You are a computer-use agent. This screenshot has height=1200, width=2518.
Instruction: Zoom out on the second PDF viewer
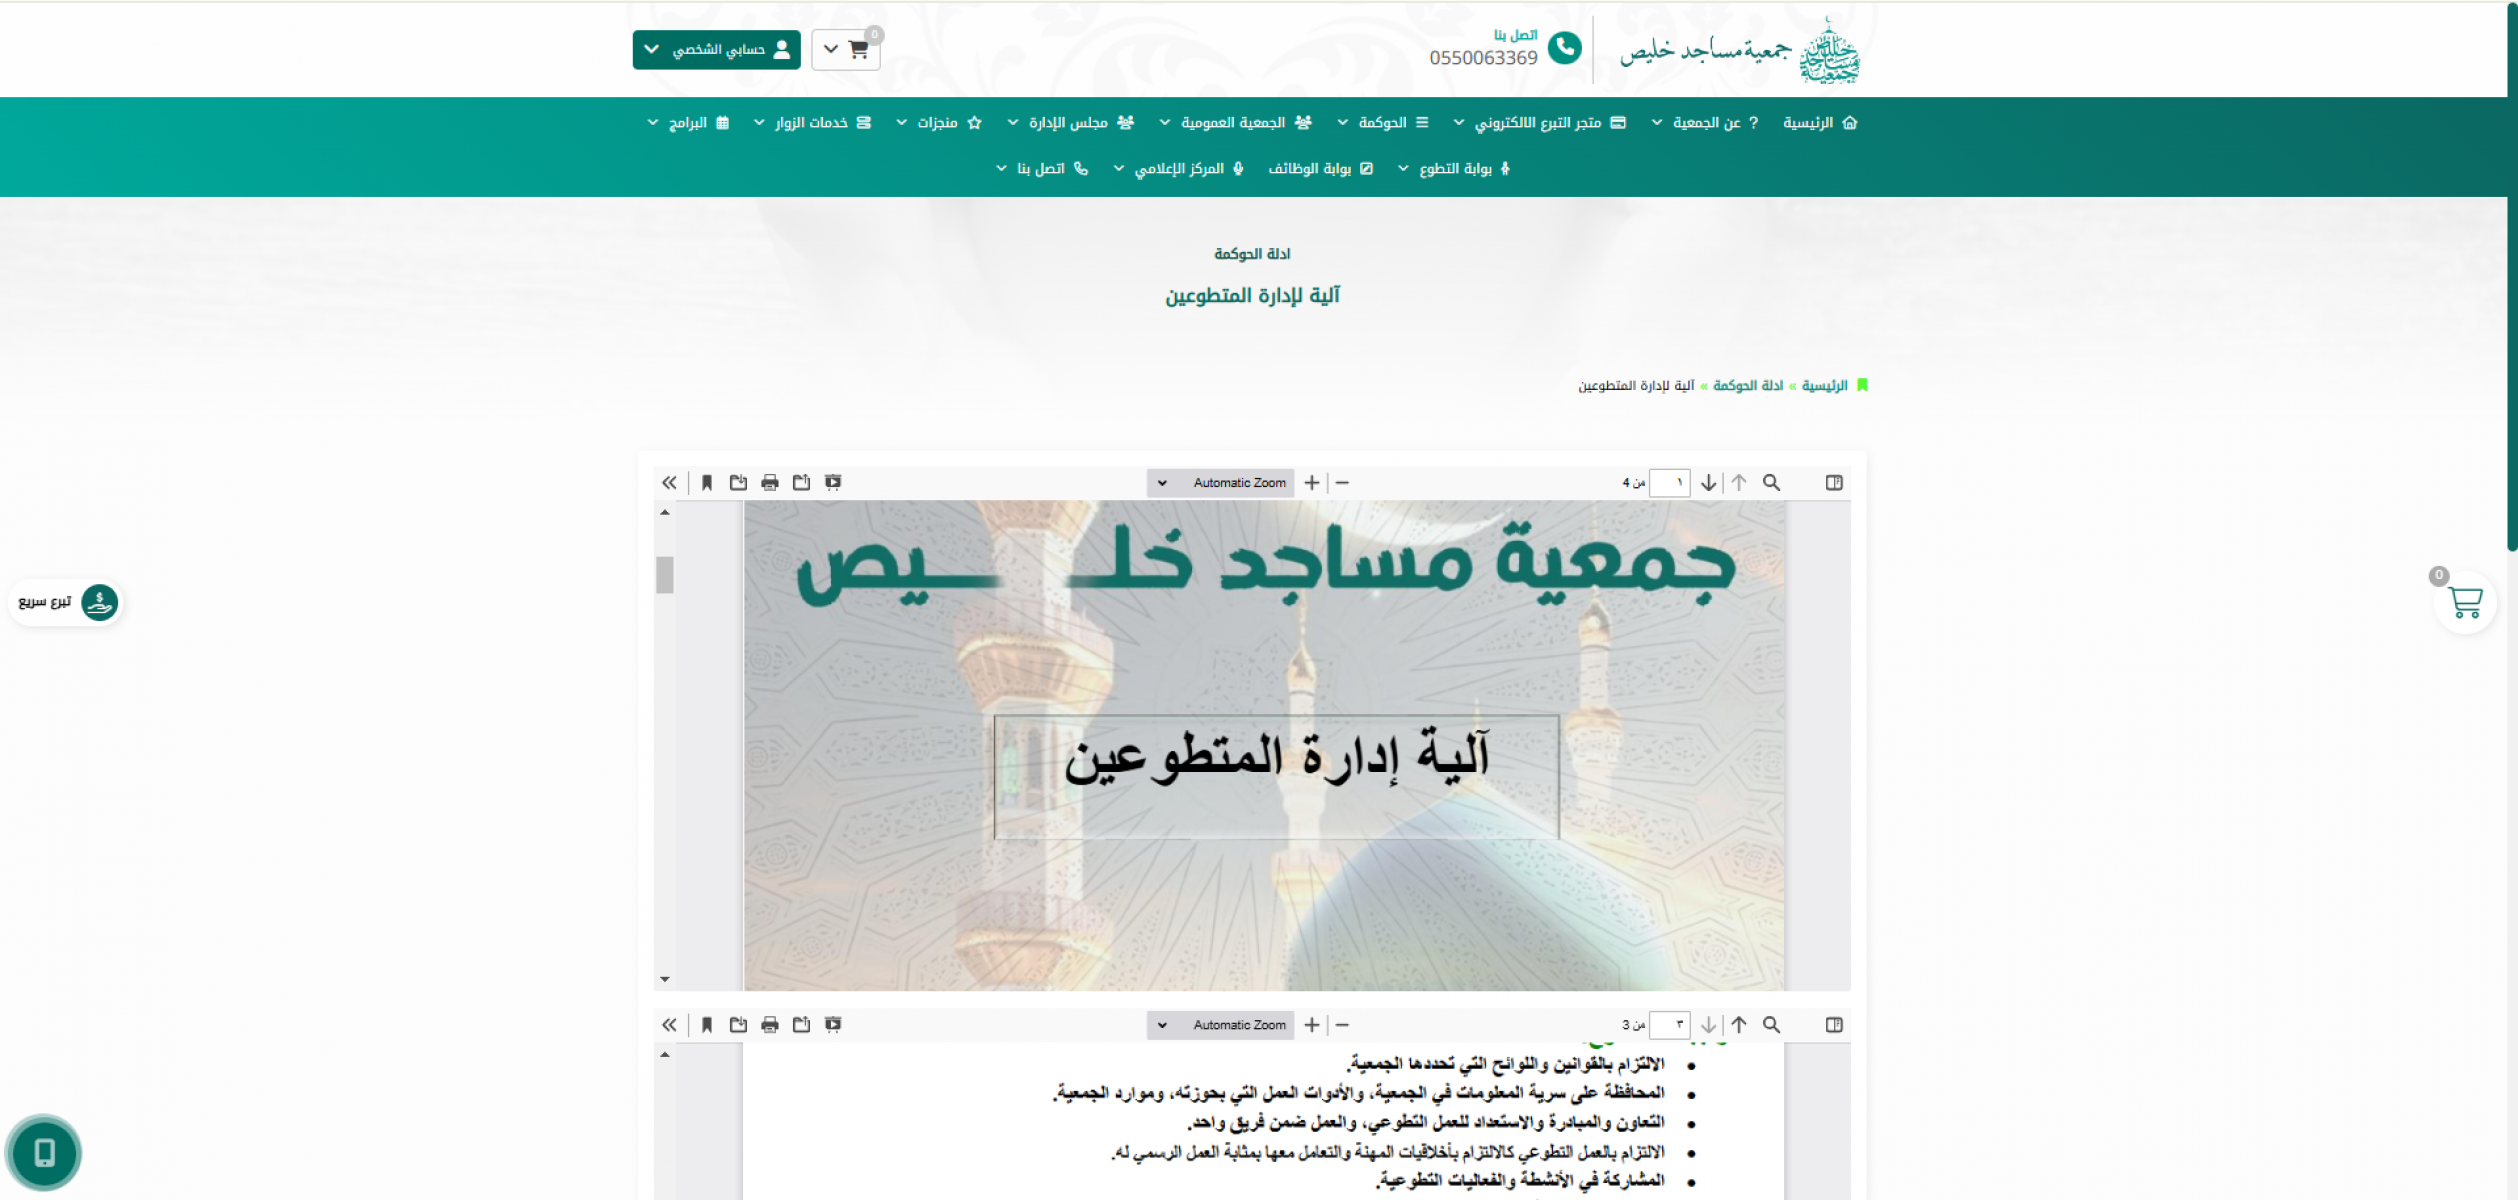coord(1342,1025)
